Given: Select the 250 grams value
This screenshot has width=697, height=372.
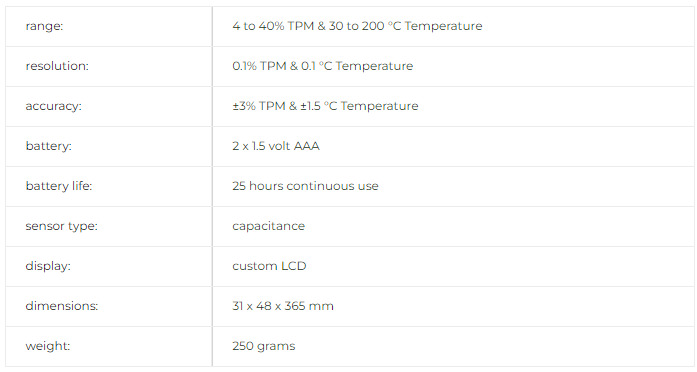Looking at the screenshot, I should 264,346.
